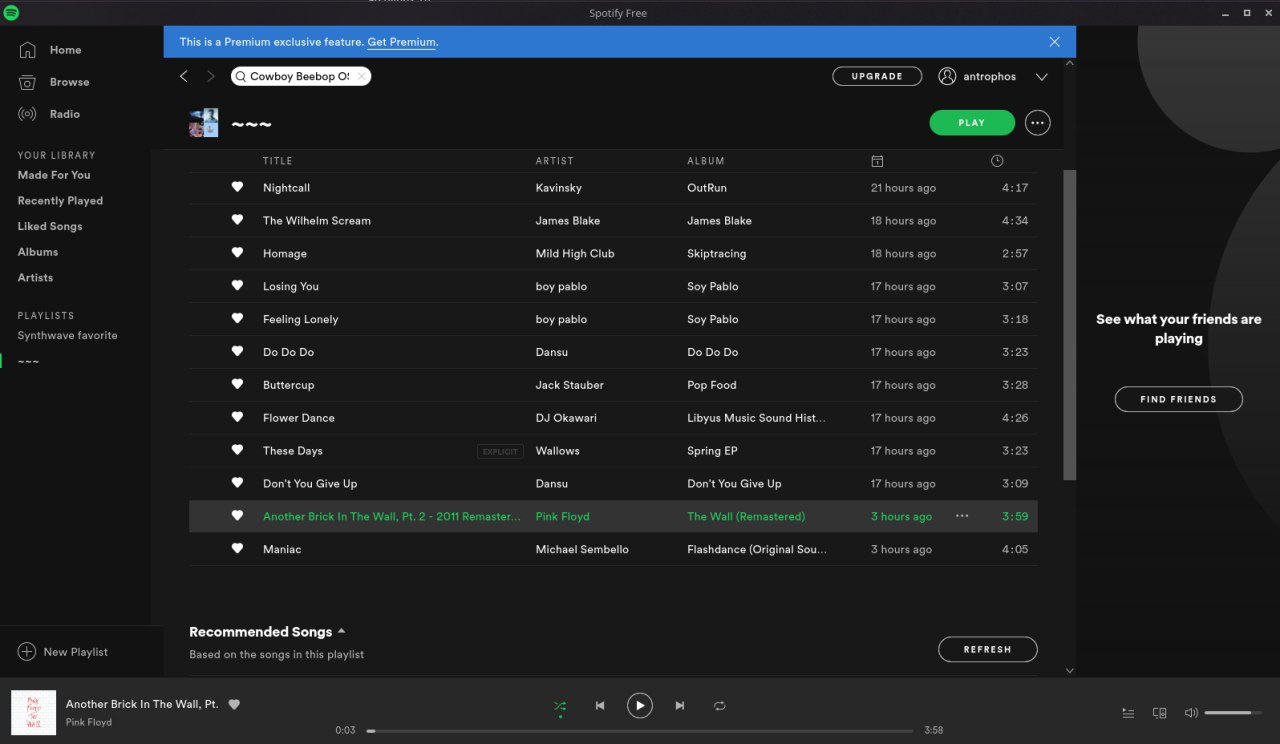Image resolution: width=1280 pixels, height=744 pixels.
Task: Open the playlist more options menu
Action: point(1037,123)
